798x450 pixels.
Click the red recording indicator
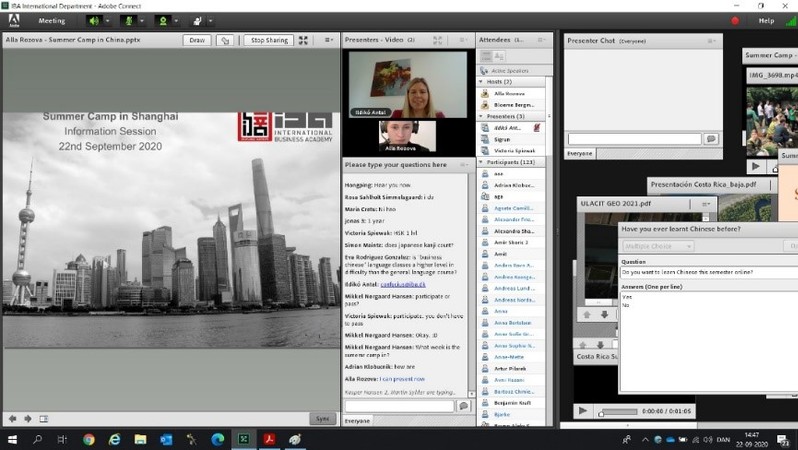pos(735,21)
